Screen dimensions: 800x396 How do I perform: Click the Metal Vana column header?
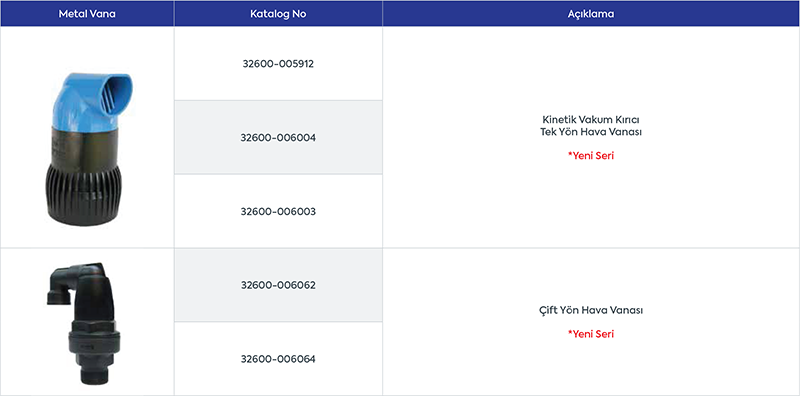pos(87,14)
